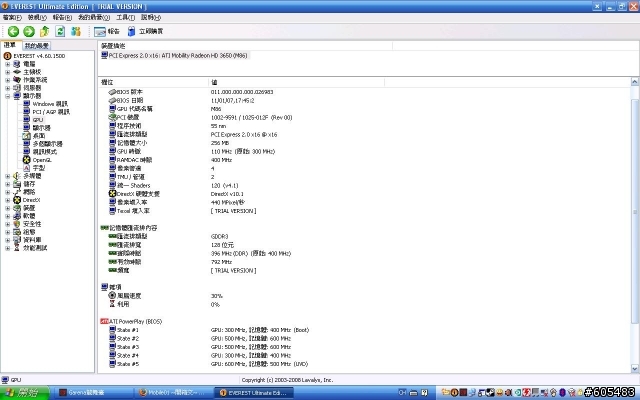This screenshot has height=400, width=640.
Task: Expand the 儲存 storage tree node
Action: [x=7, y=184]
